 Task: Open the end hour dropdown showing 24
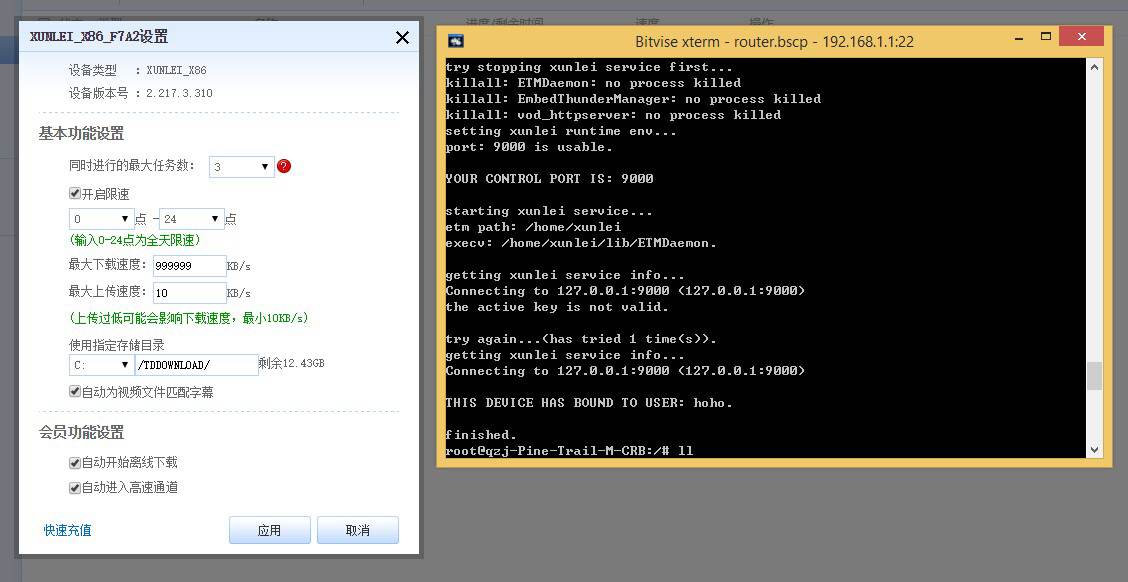click(x=191, y=219)
